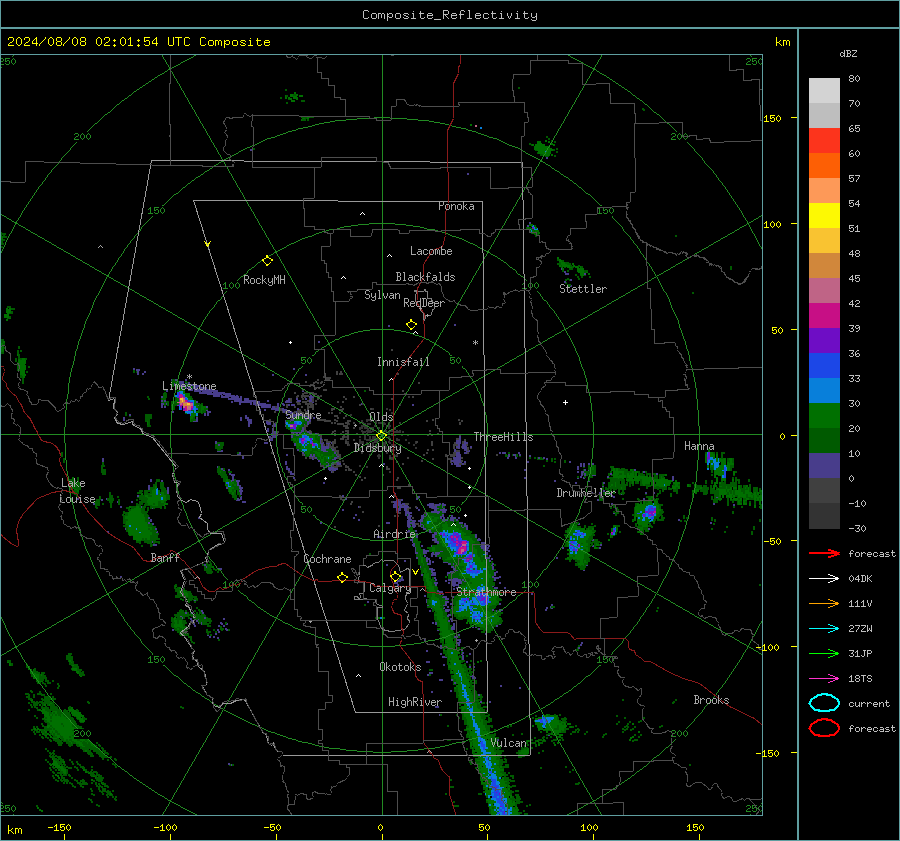Click the yellow diamond marker above Calgary
Image resolution: width=900 pixels, height=841 pixels.
pos(395,576)
